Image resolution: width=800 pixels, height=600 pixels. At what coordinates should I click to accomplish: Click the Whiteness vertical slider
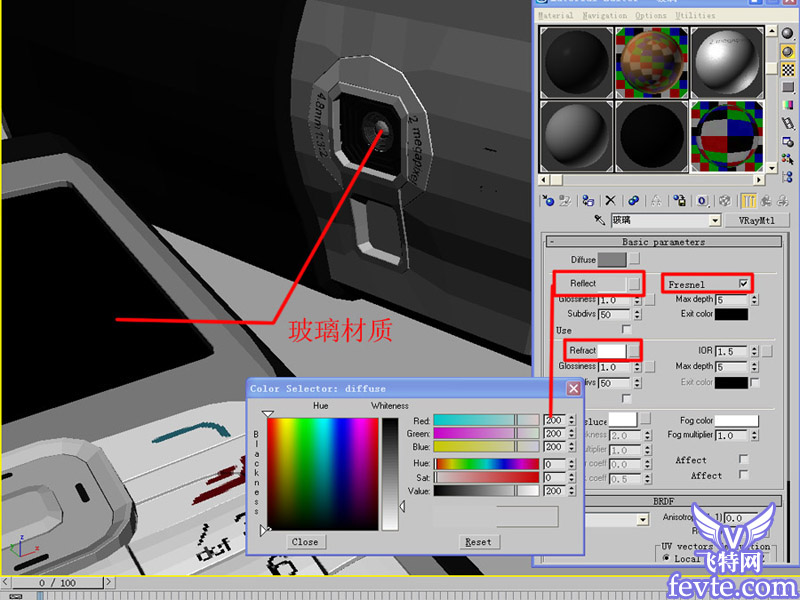pos(390,474)
